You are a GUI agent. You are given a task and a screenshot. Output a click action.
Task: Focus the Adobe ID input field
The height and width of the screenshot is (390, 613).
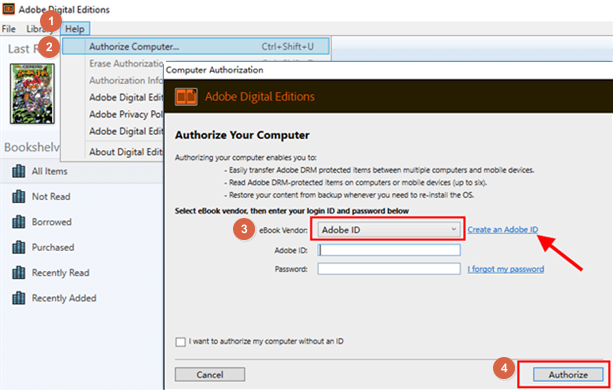click(389, 250)
